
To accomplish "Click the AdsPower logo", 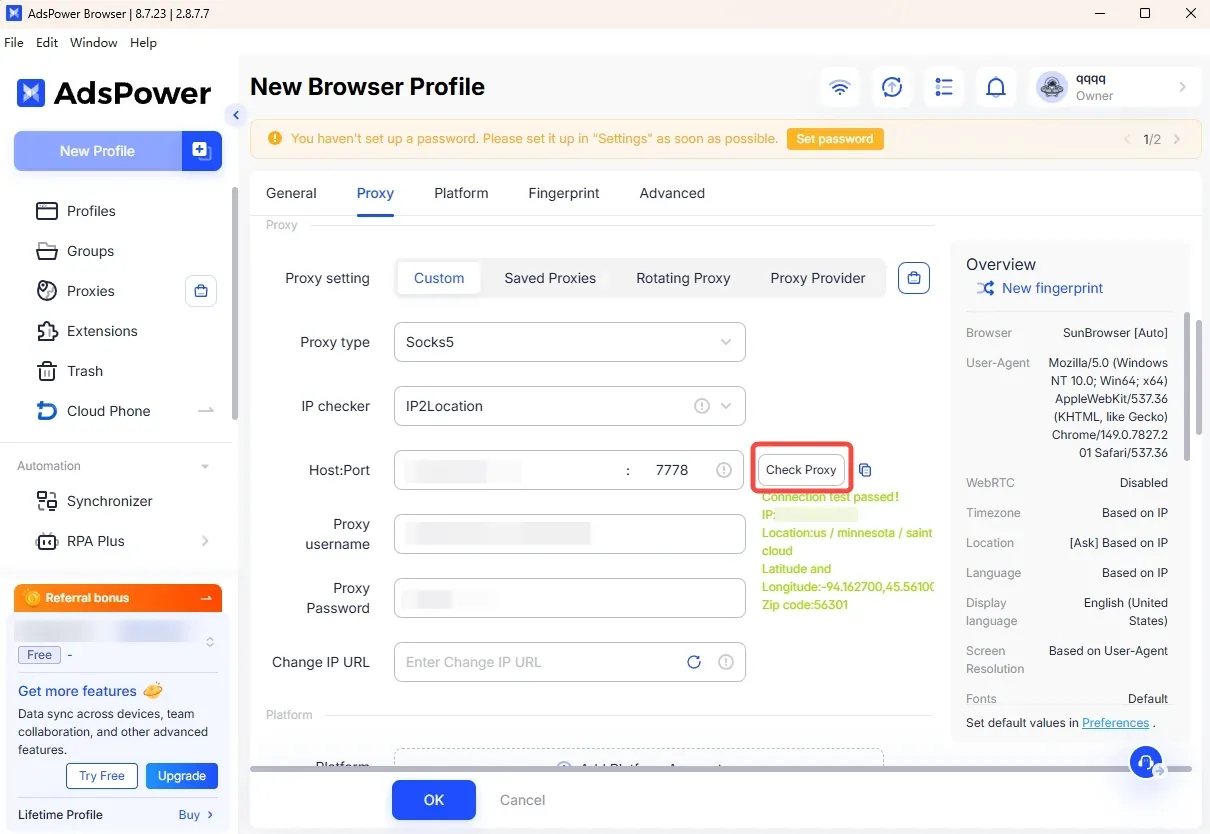I will click(x=114, y=93).
